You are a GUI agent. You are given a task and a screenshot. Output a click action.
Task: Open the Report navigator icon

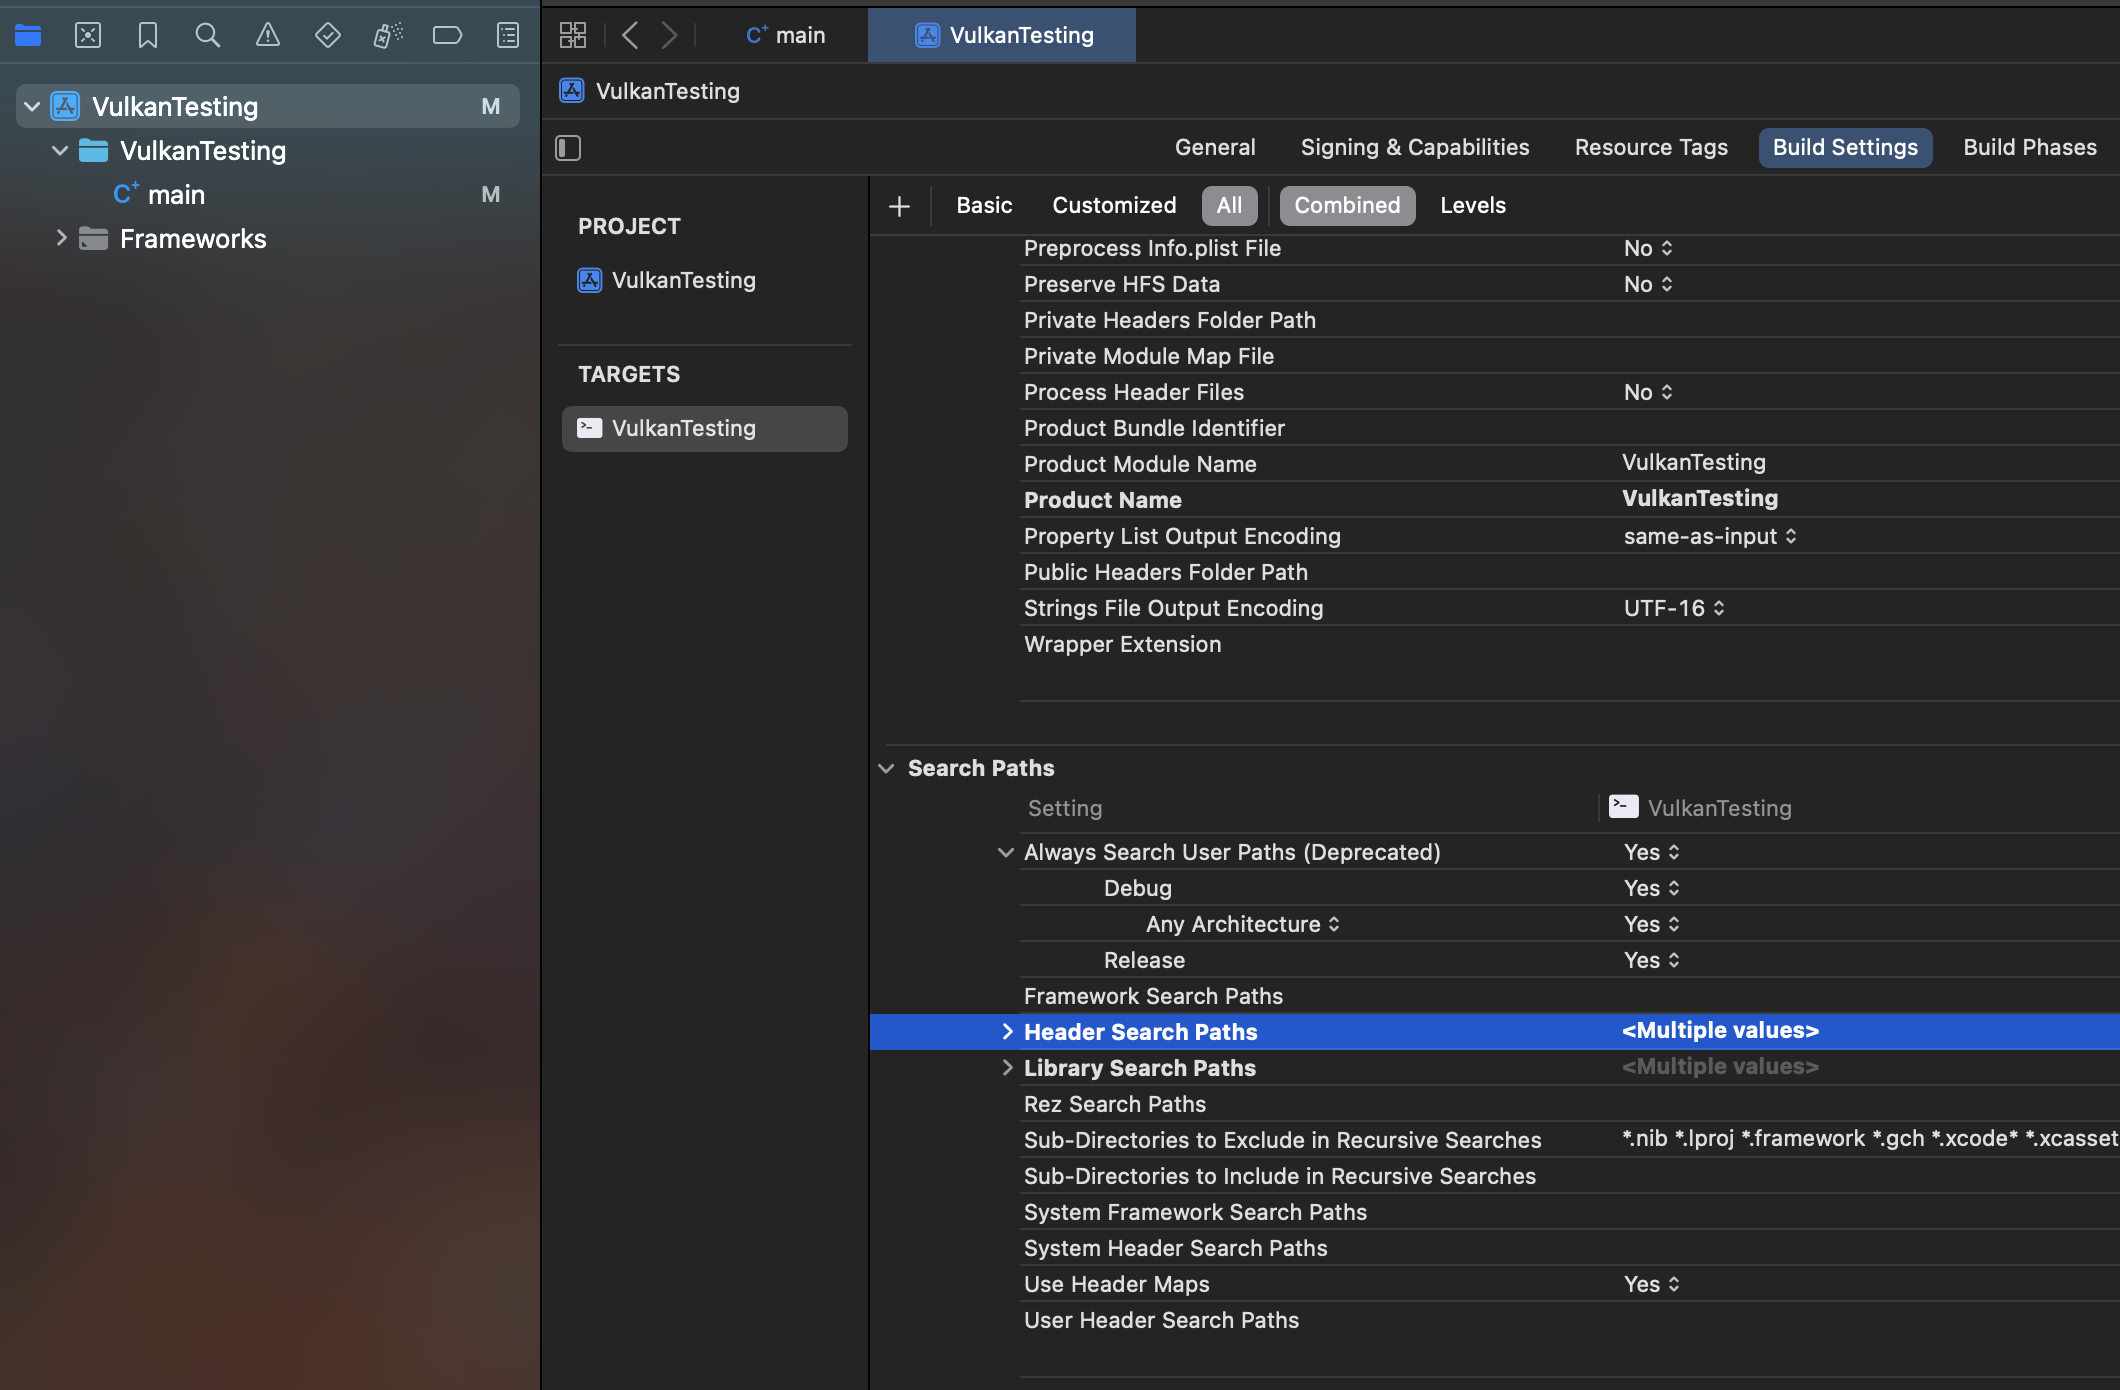click(508, 36)
